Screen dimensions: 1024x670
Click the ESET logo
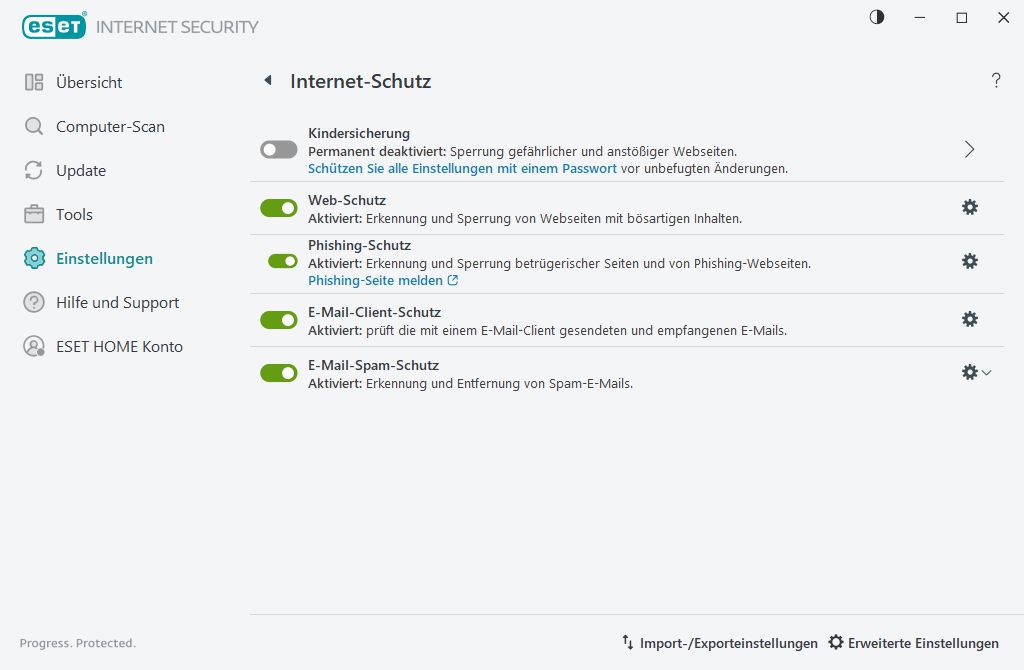tap(53, 27)
